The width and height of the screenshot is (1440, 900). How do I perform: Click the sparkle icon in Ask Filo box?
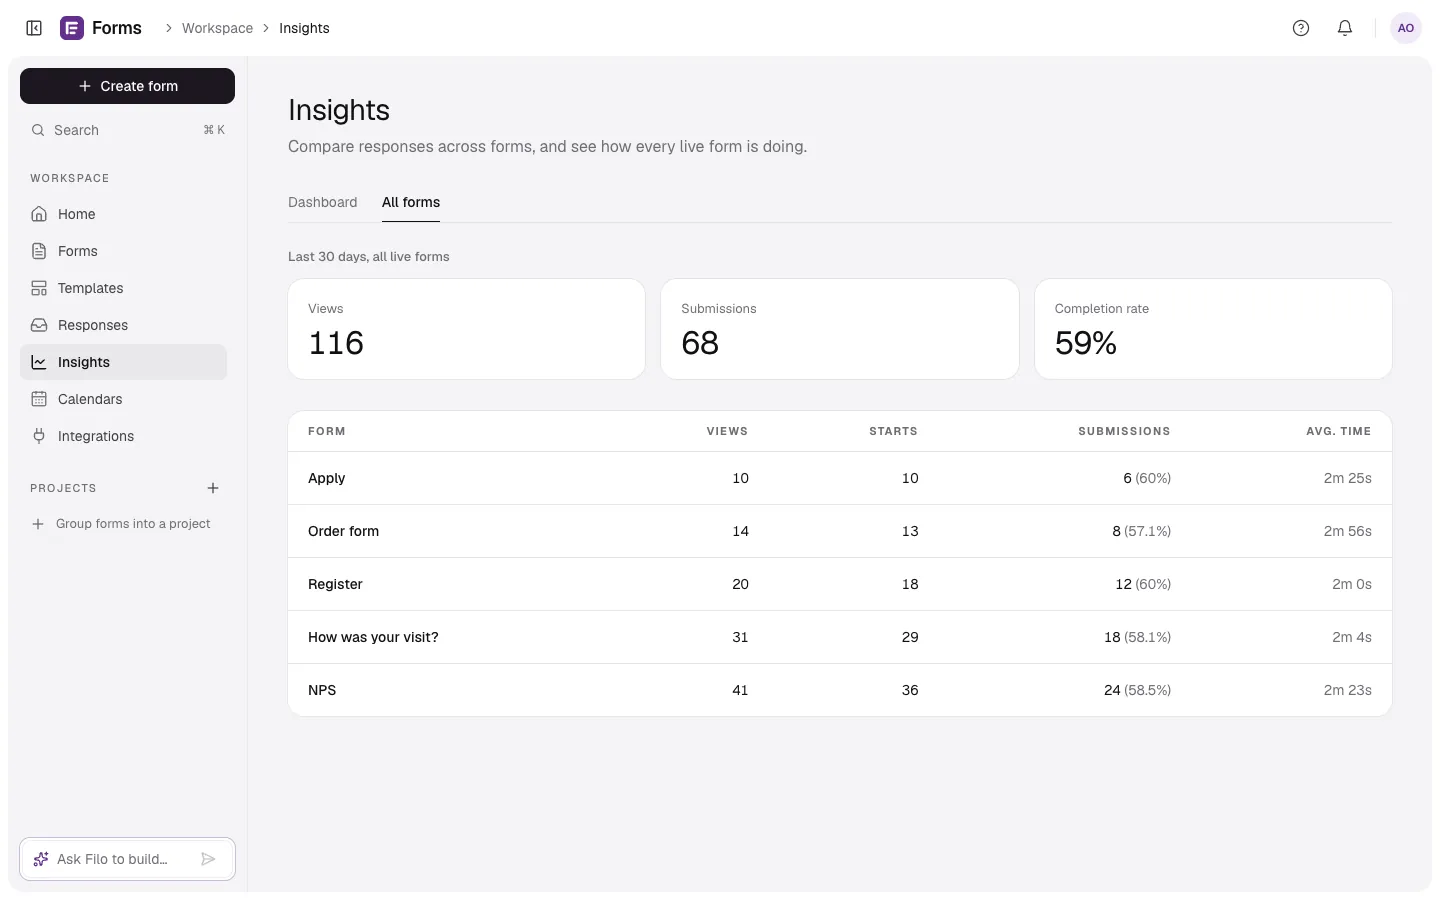(41, 859)
